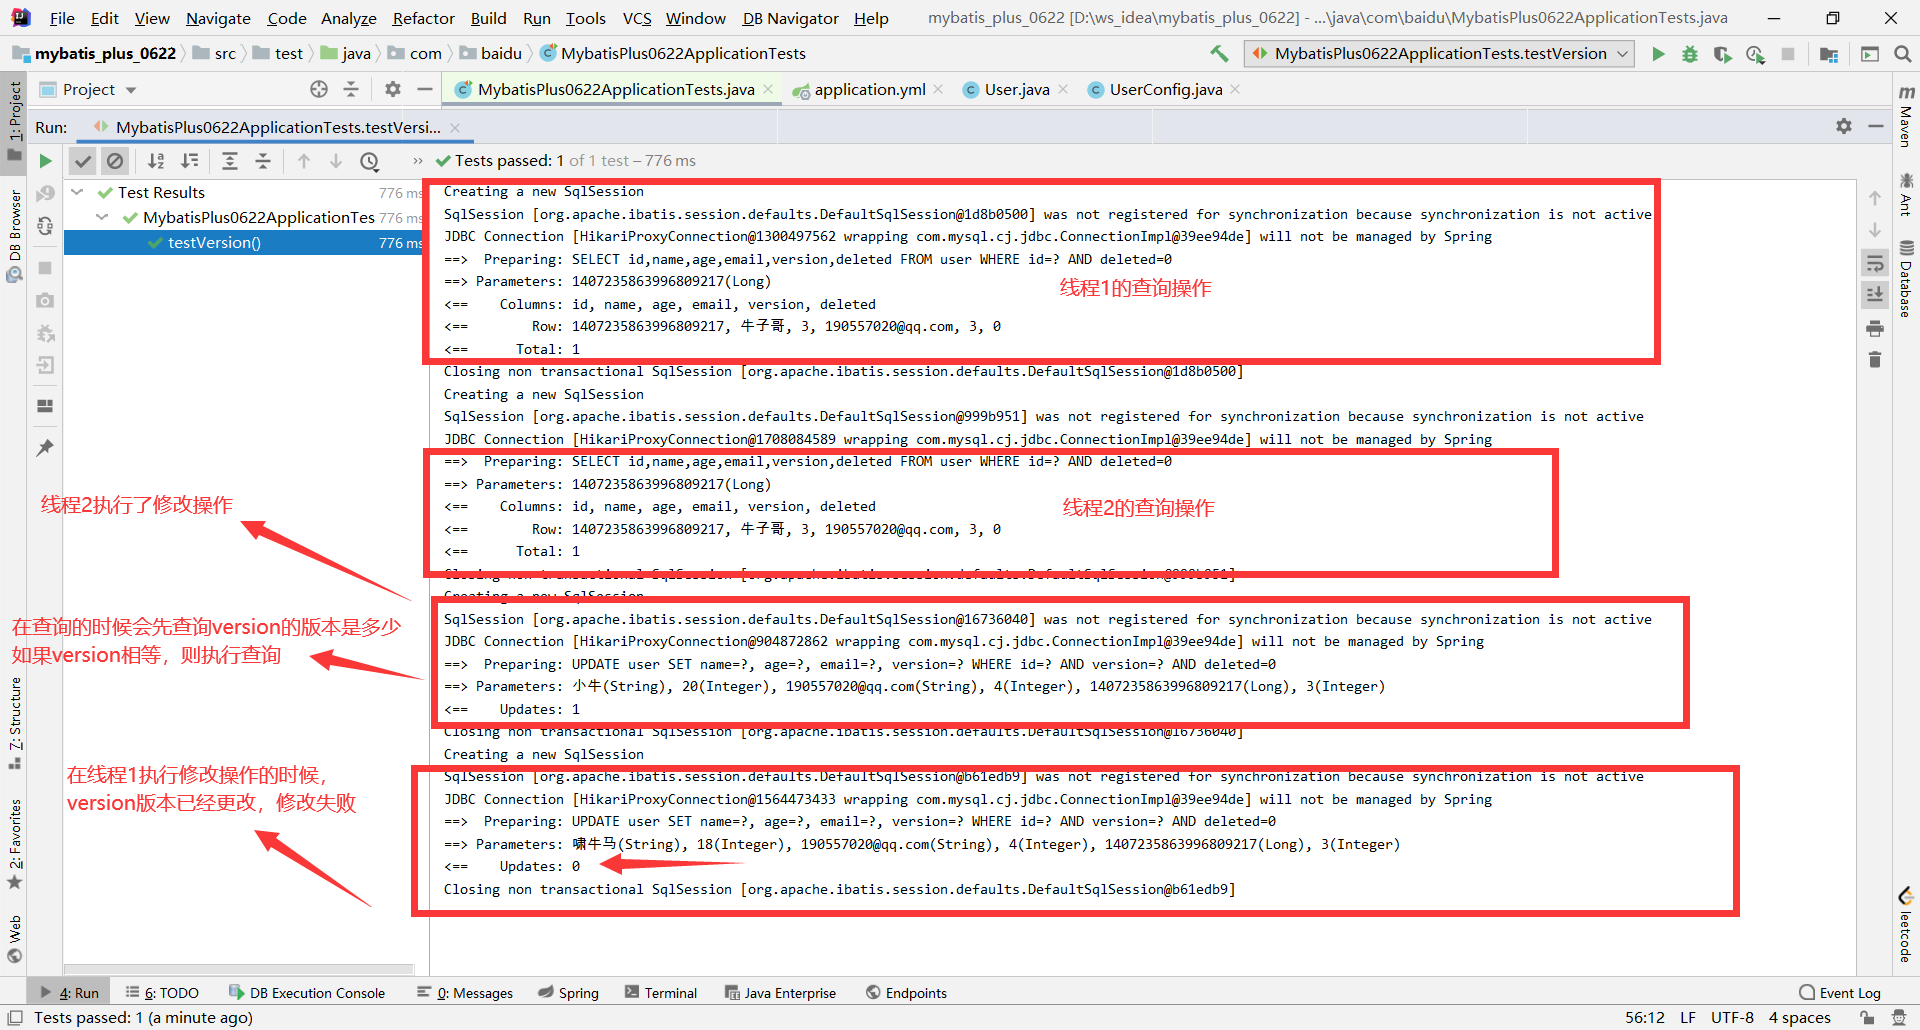
Task: Click the Stop button in main toolbar
Action: click(1788, 54)
